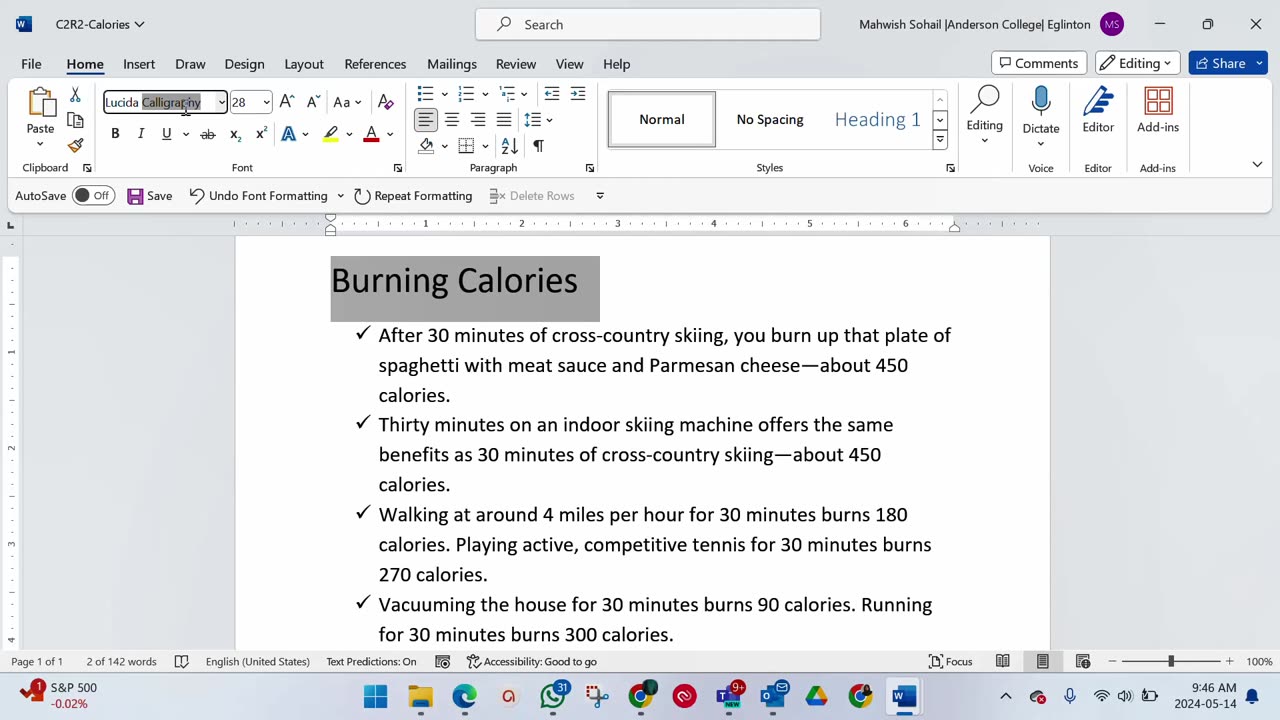Image resolution: width=1280 pixels, height=720 pixels.
Task: Justify the paragraph text
Action: pyautogui.click(x=504, y=120)
